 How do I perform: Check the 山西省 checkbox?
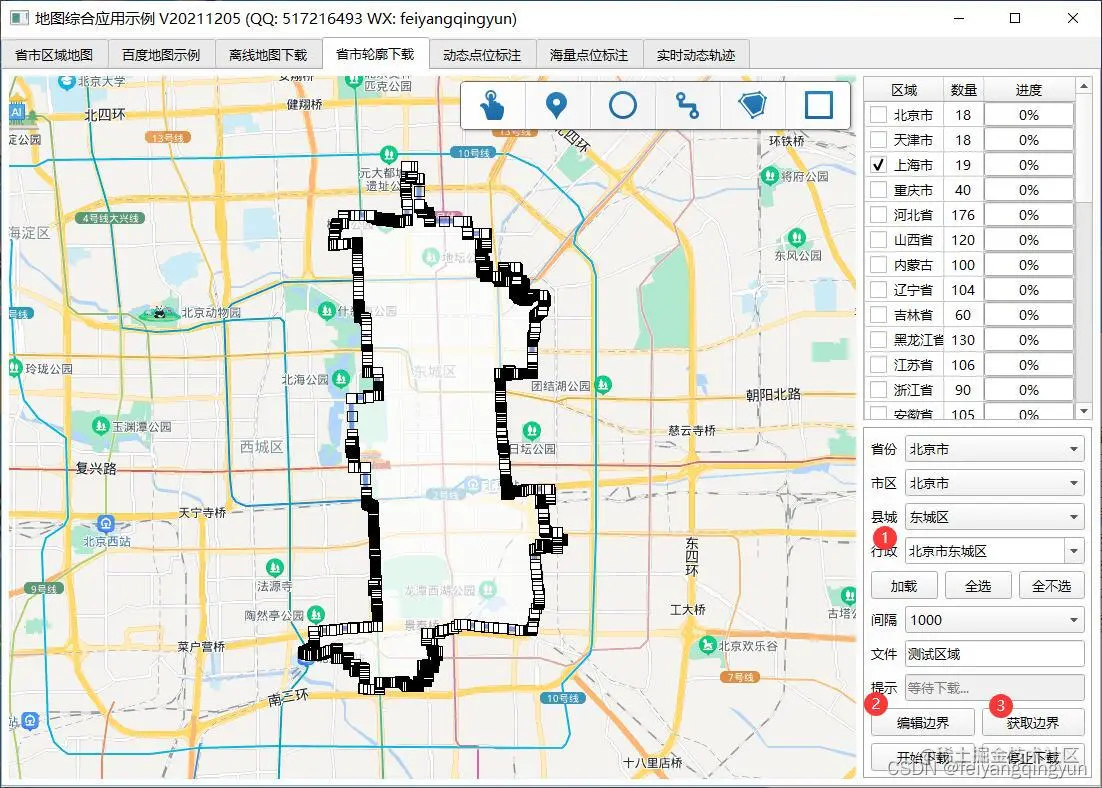(879, 240)
